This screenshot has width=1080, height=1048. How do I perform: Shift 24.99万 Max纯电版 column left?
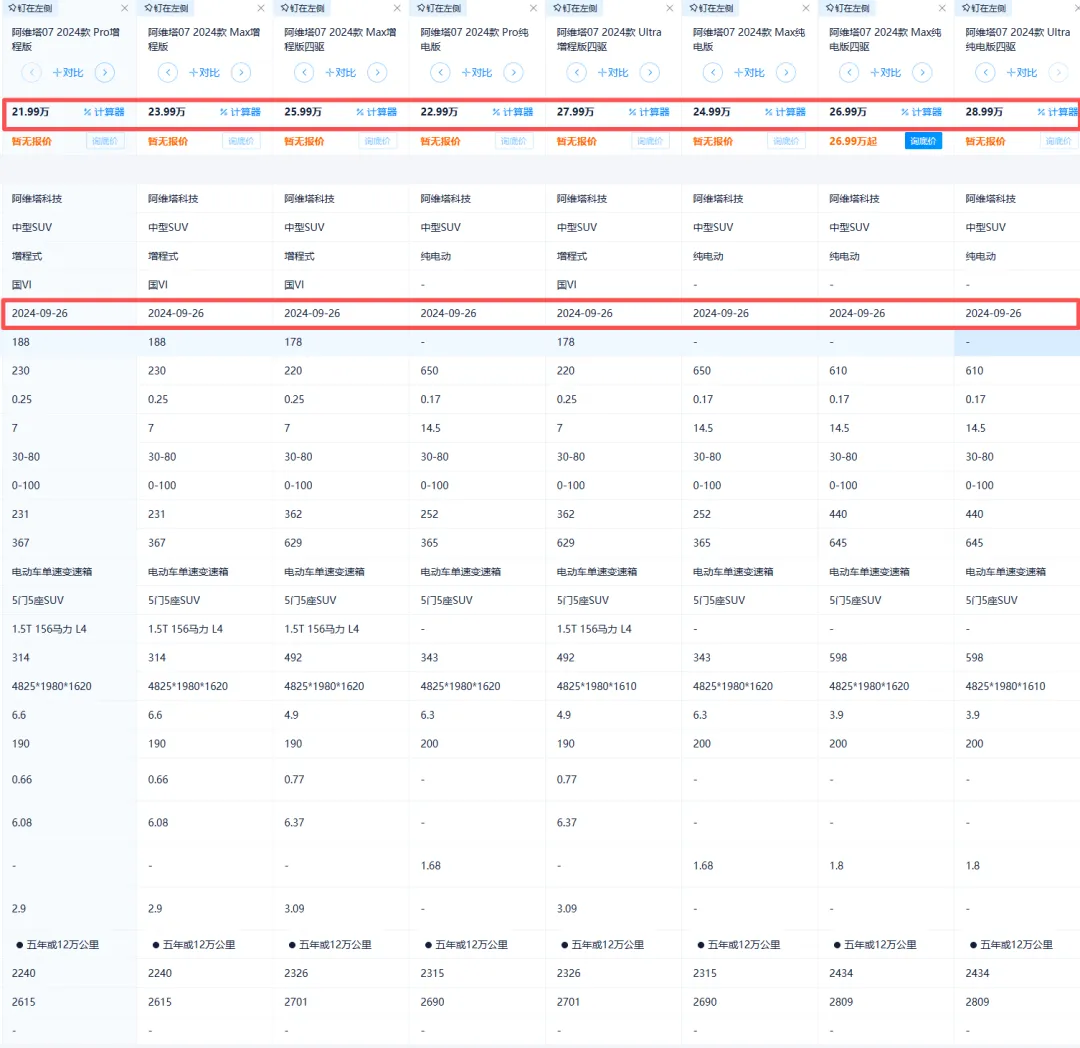[713, 72]
